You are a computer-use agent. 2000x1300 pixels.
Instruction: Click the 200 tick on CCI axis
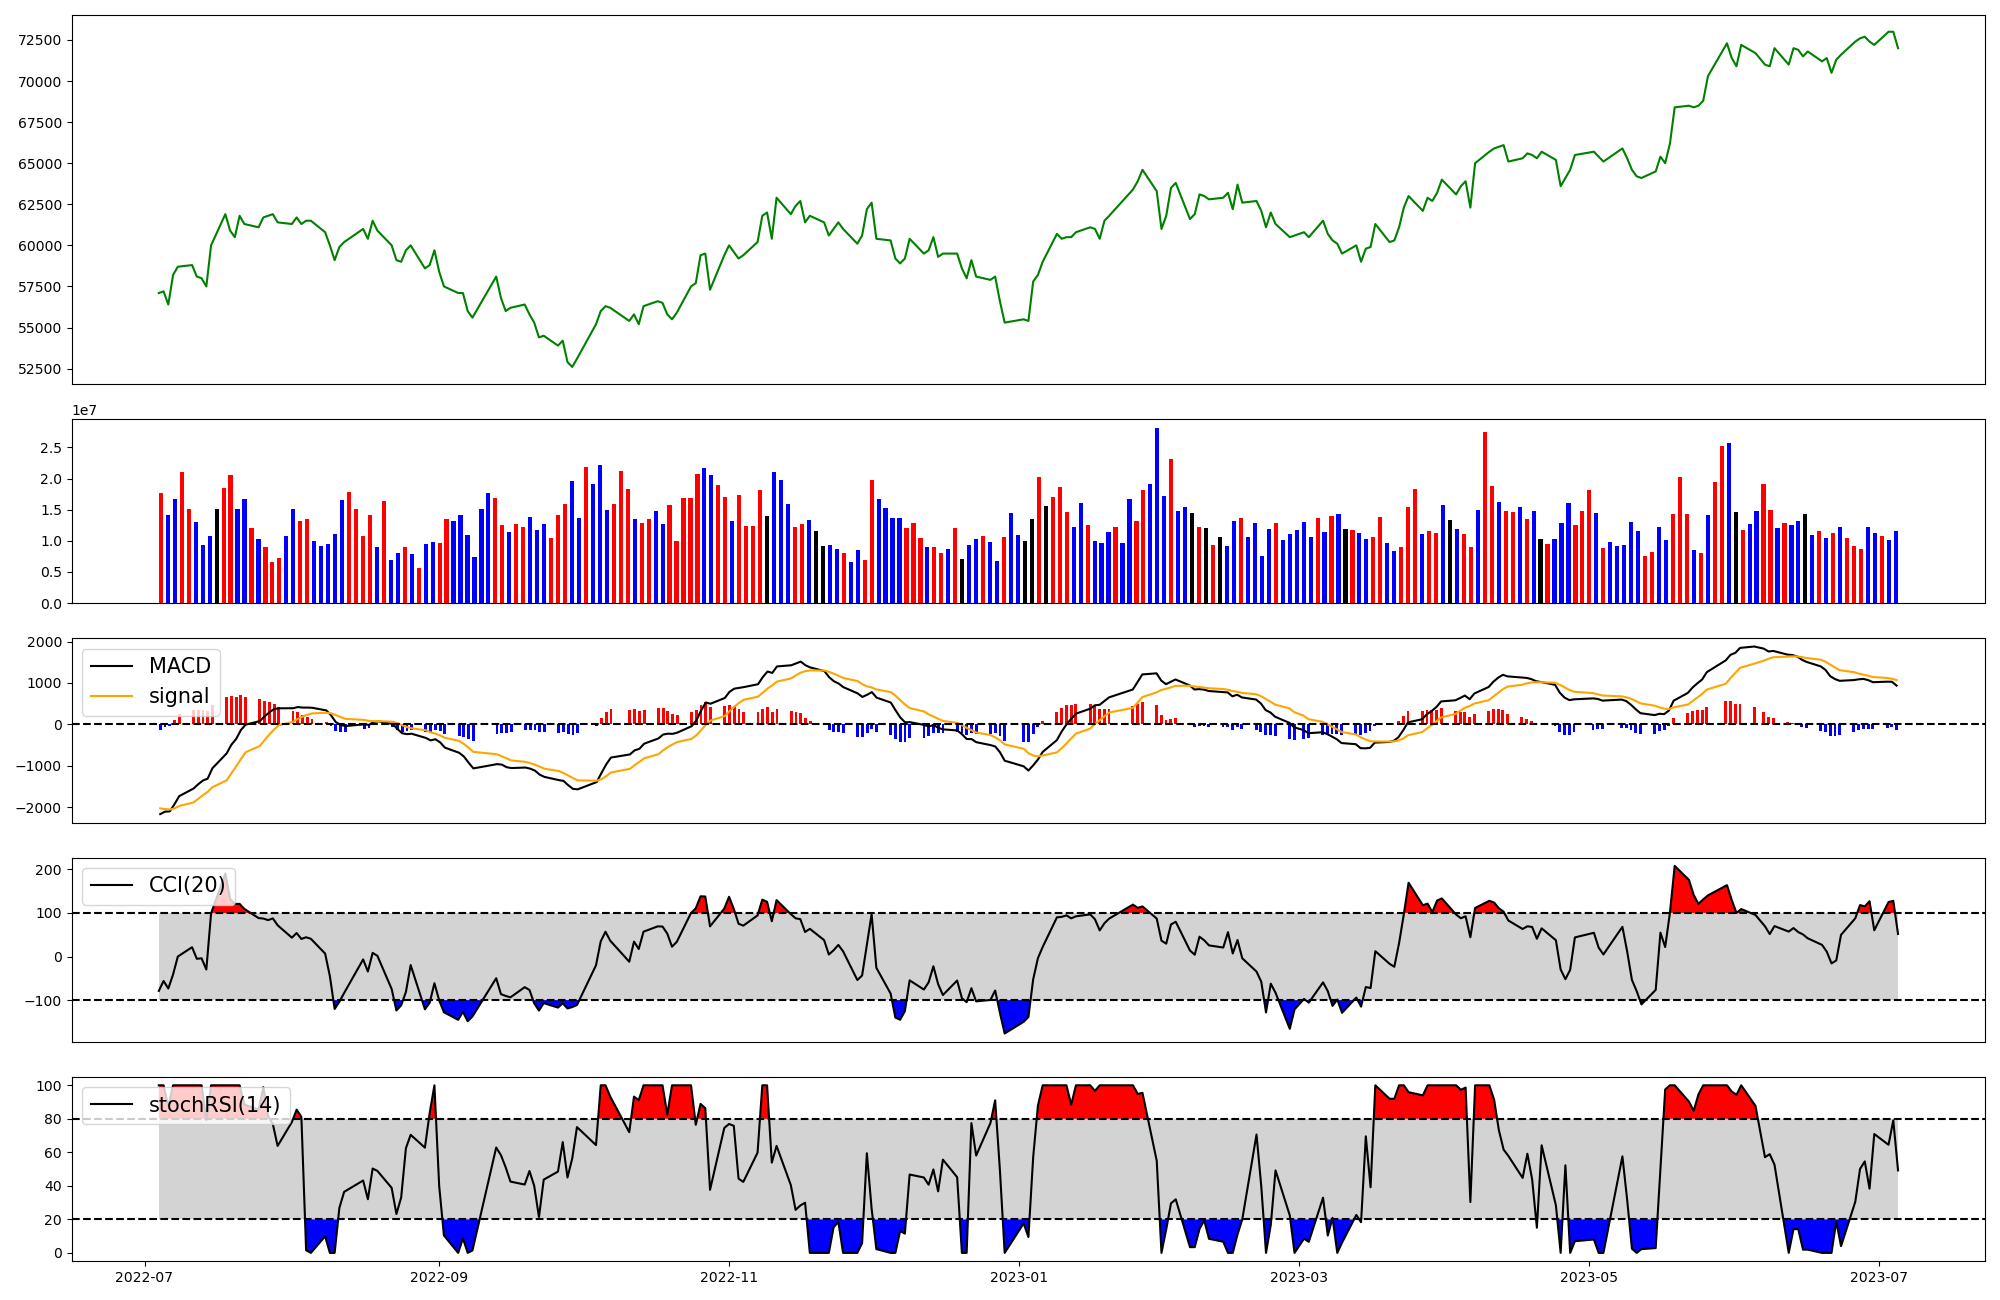pyautogui.click(x=49, y=870)
